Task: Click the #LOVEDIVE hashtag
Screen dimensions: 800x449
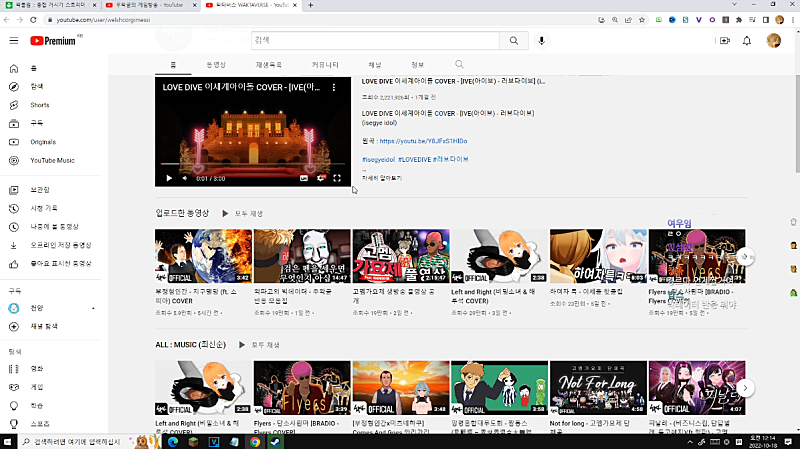Action: point(414,160)
